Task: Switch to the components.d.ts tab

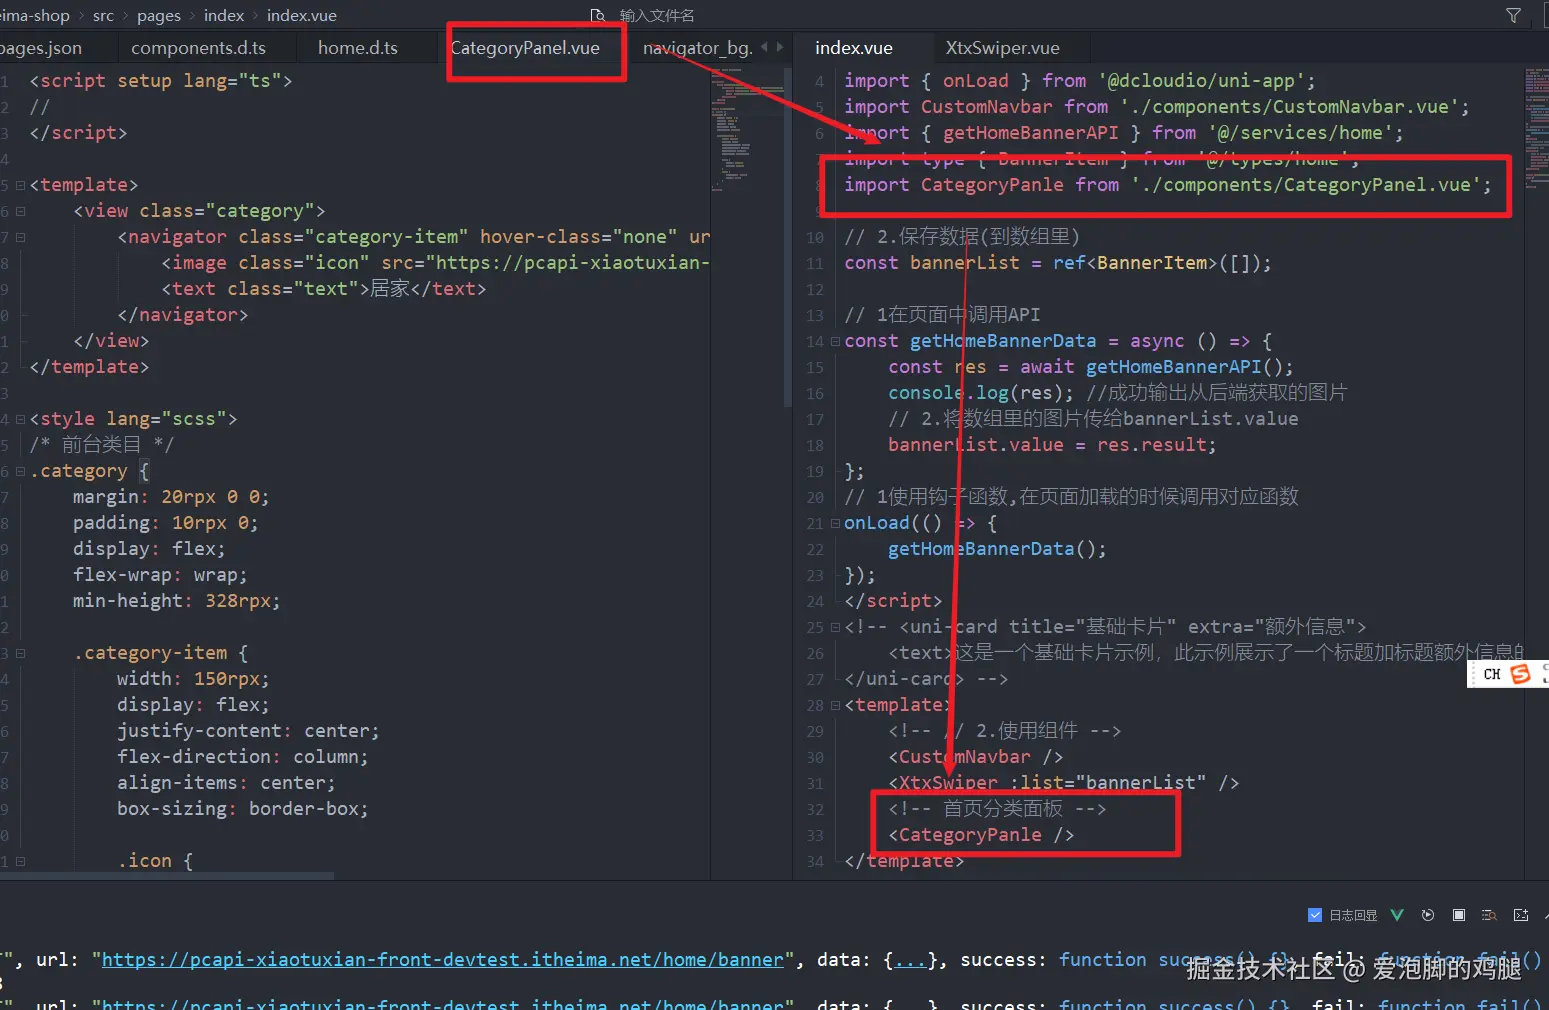Action: coord(198,48)
